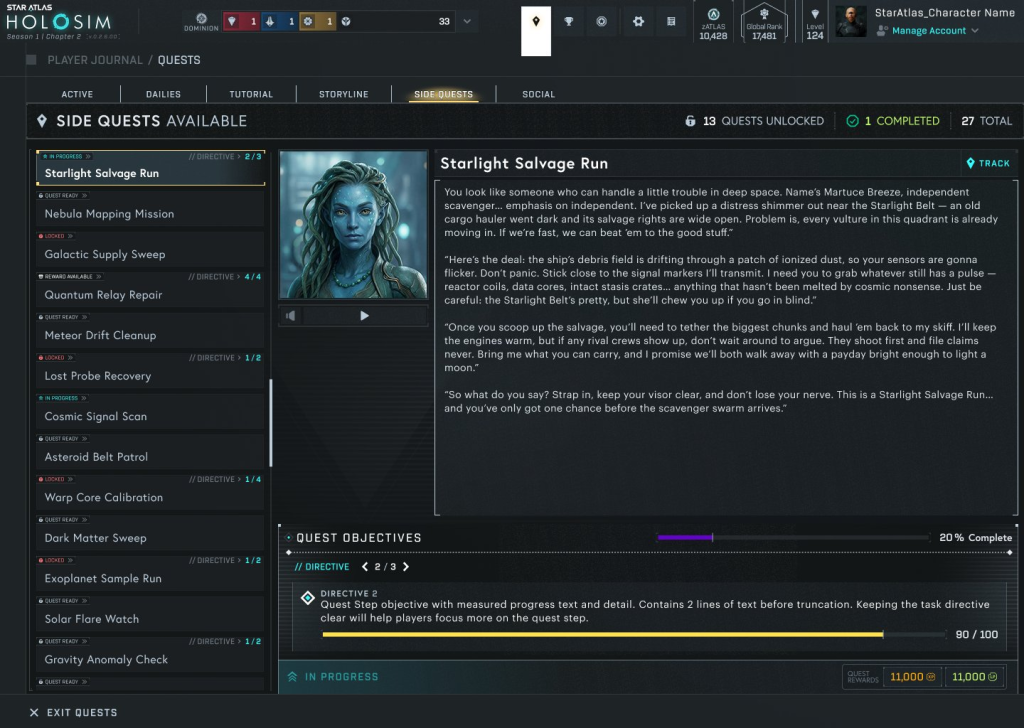Click the zATLAS currency icon
1024x728 pixels.
(x=712, y=15)
